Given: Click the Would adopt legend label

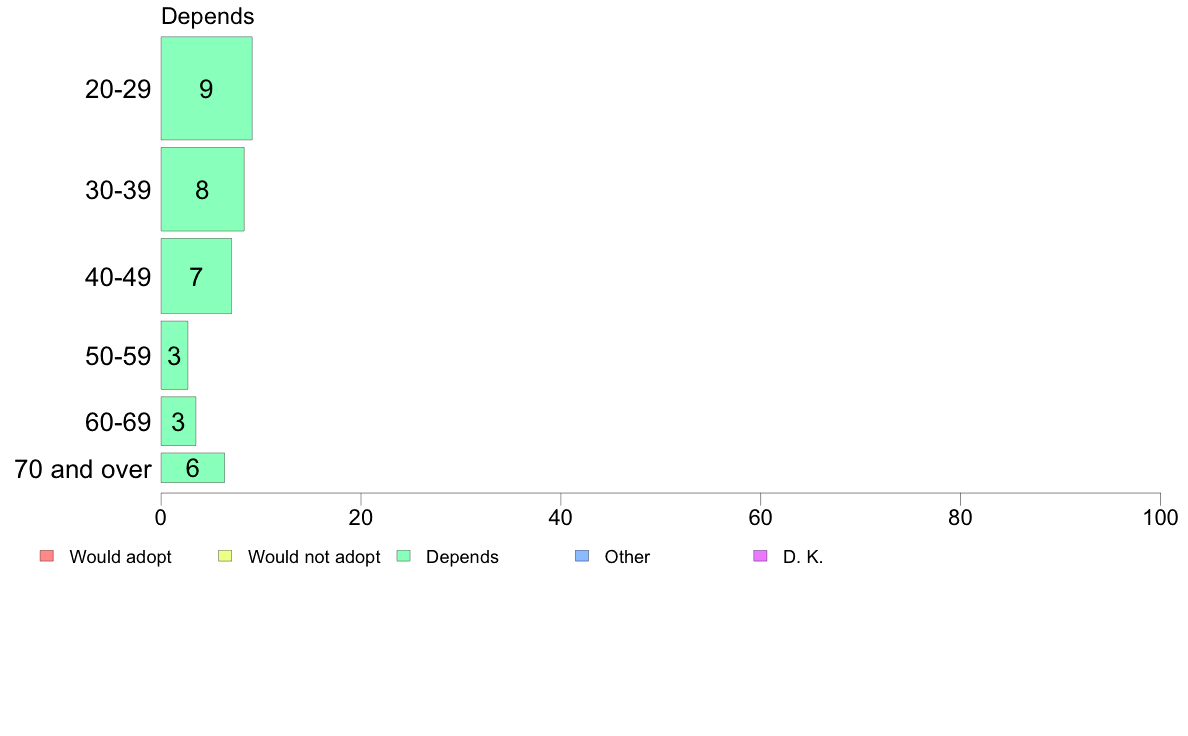Looking at the screenshot, I should 120,557.
